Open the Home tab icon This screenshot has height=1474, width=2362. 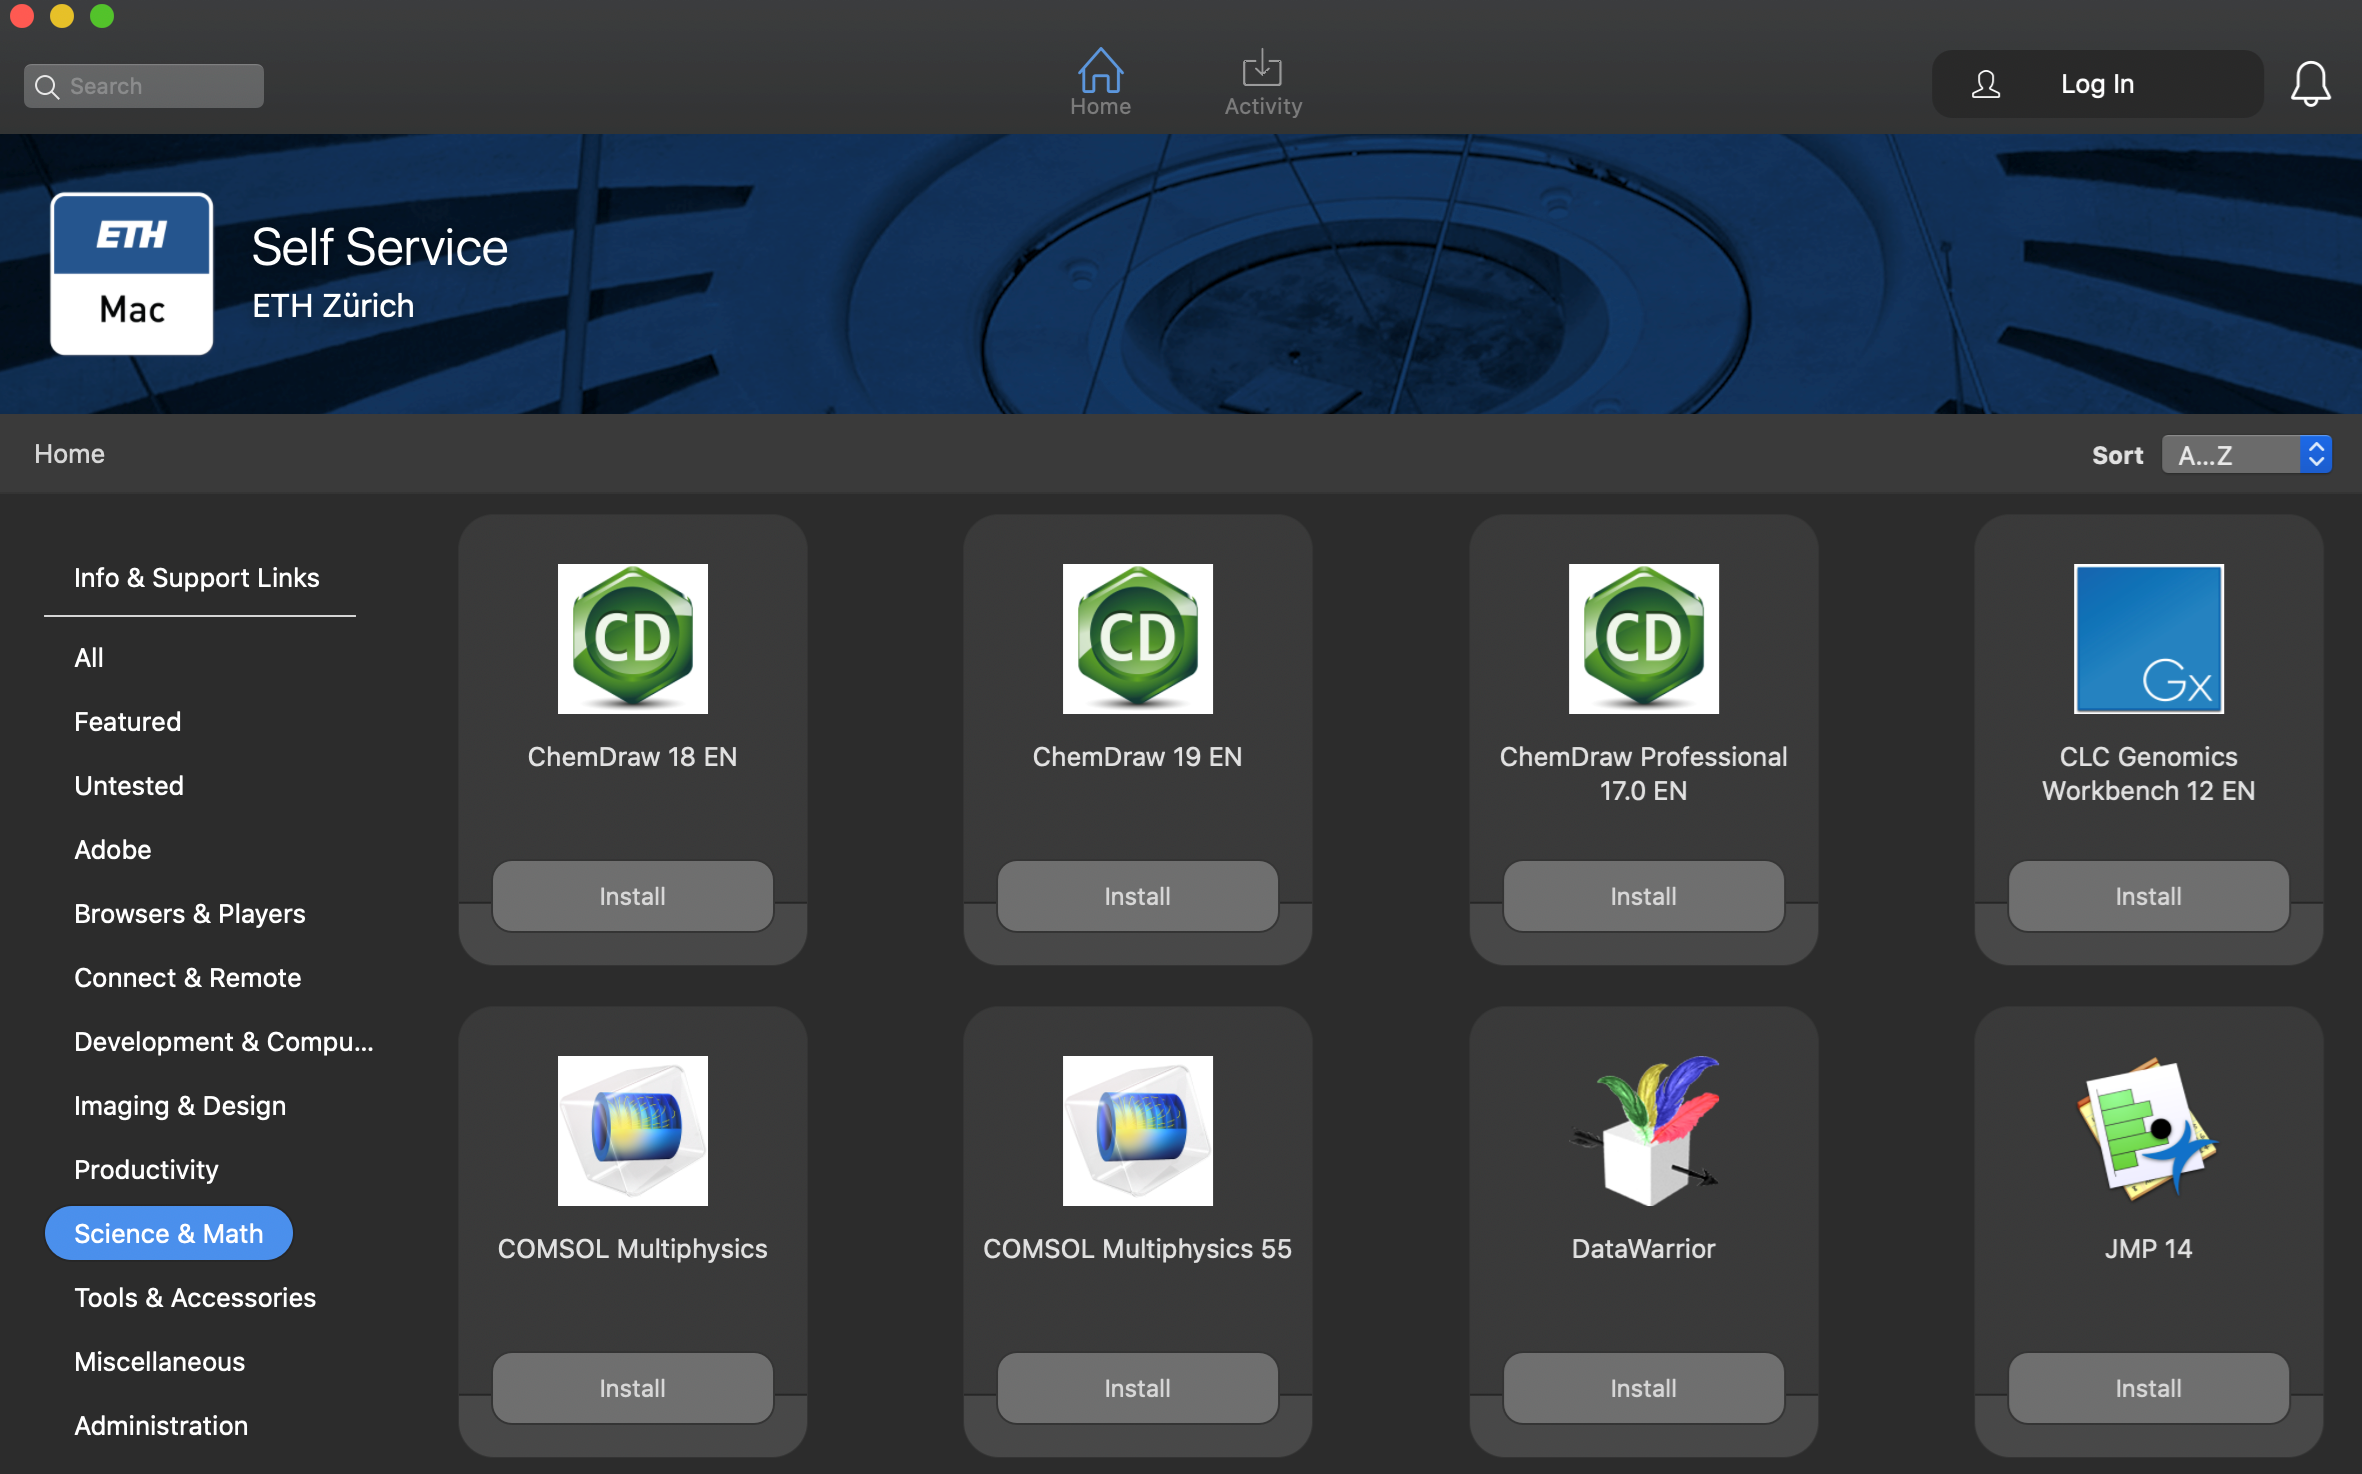click(x=1100, y=70)
